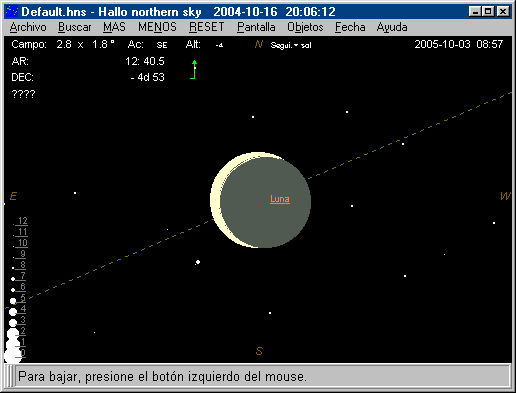Screen dimensions: 516x393
Task: Click MAS to zoom in
Action: point(114,27)
